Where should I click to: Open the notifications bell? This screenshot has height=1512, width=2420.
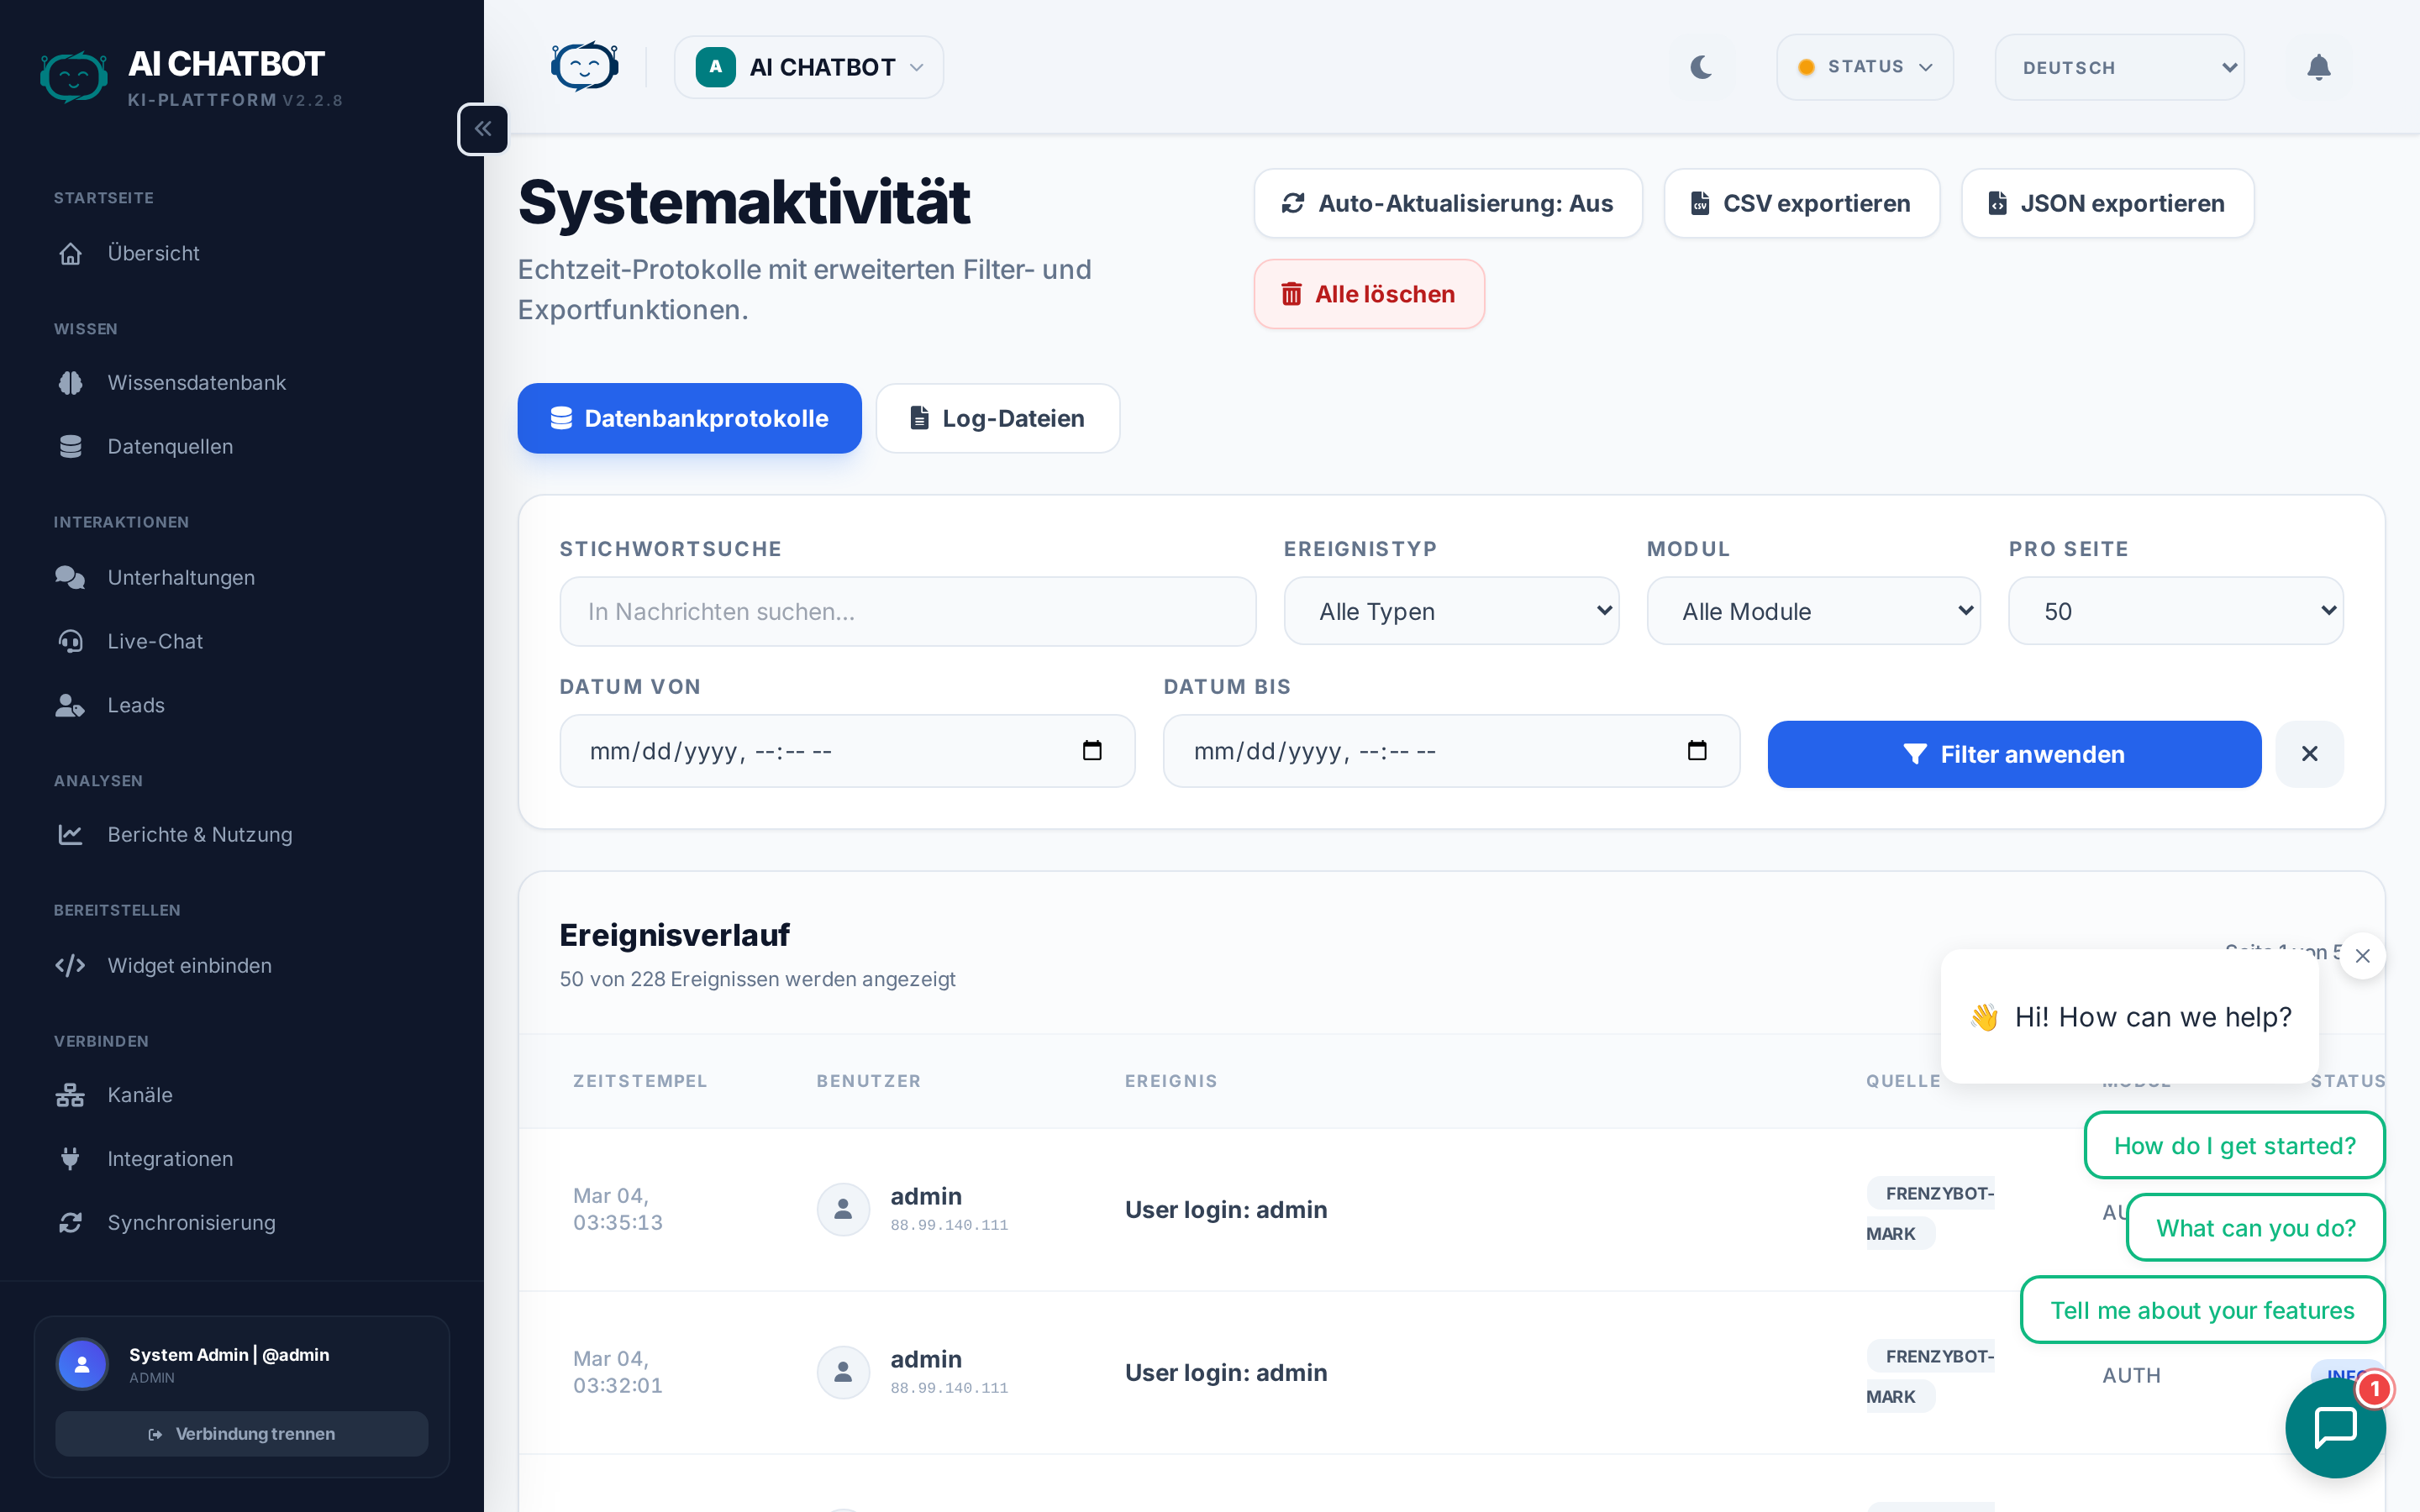[2318, 67]
